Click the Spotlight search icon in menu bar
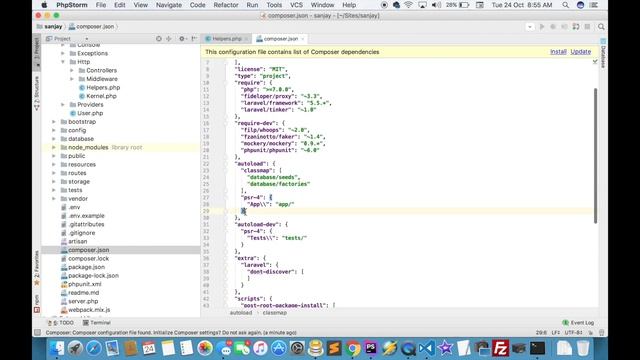Viewport: 640px width, 360px height. pos(565,5)
